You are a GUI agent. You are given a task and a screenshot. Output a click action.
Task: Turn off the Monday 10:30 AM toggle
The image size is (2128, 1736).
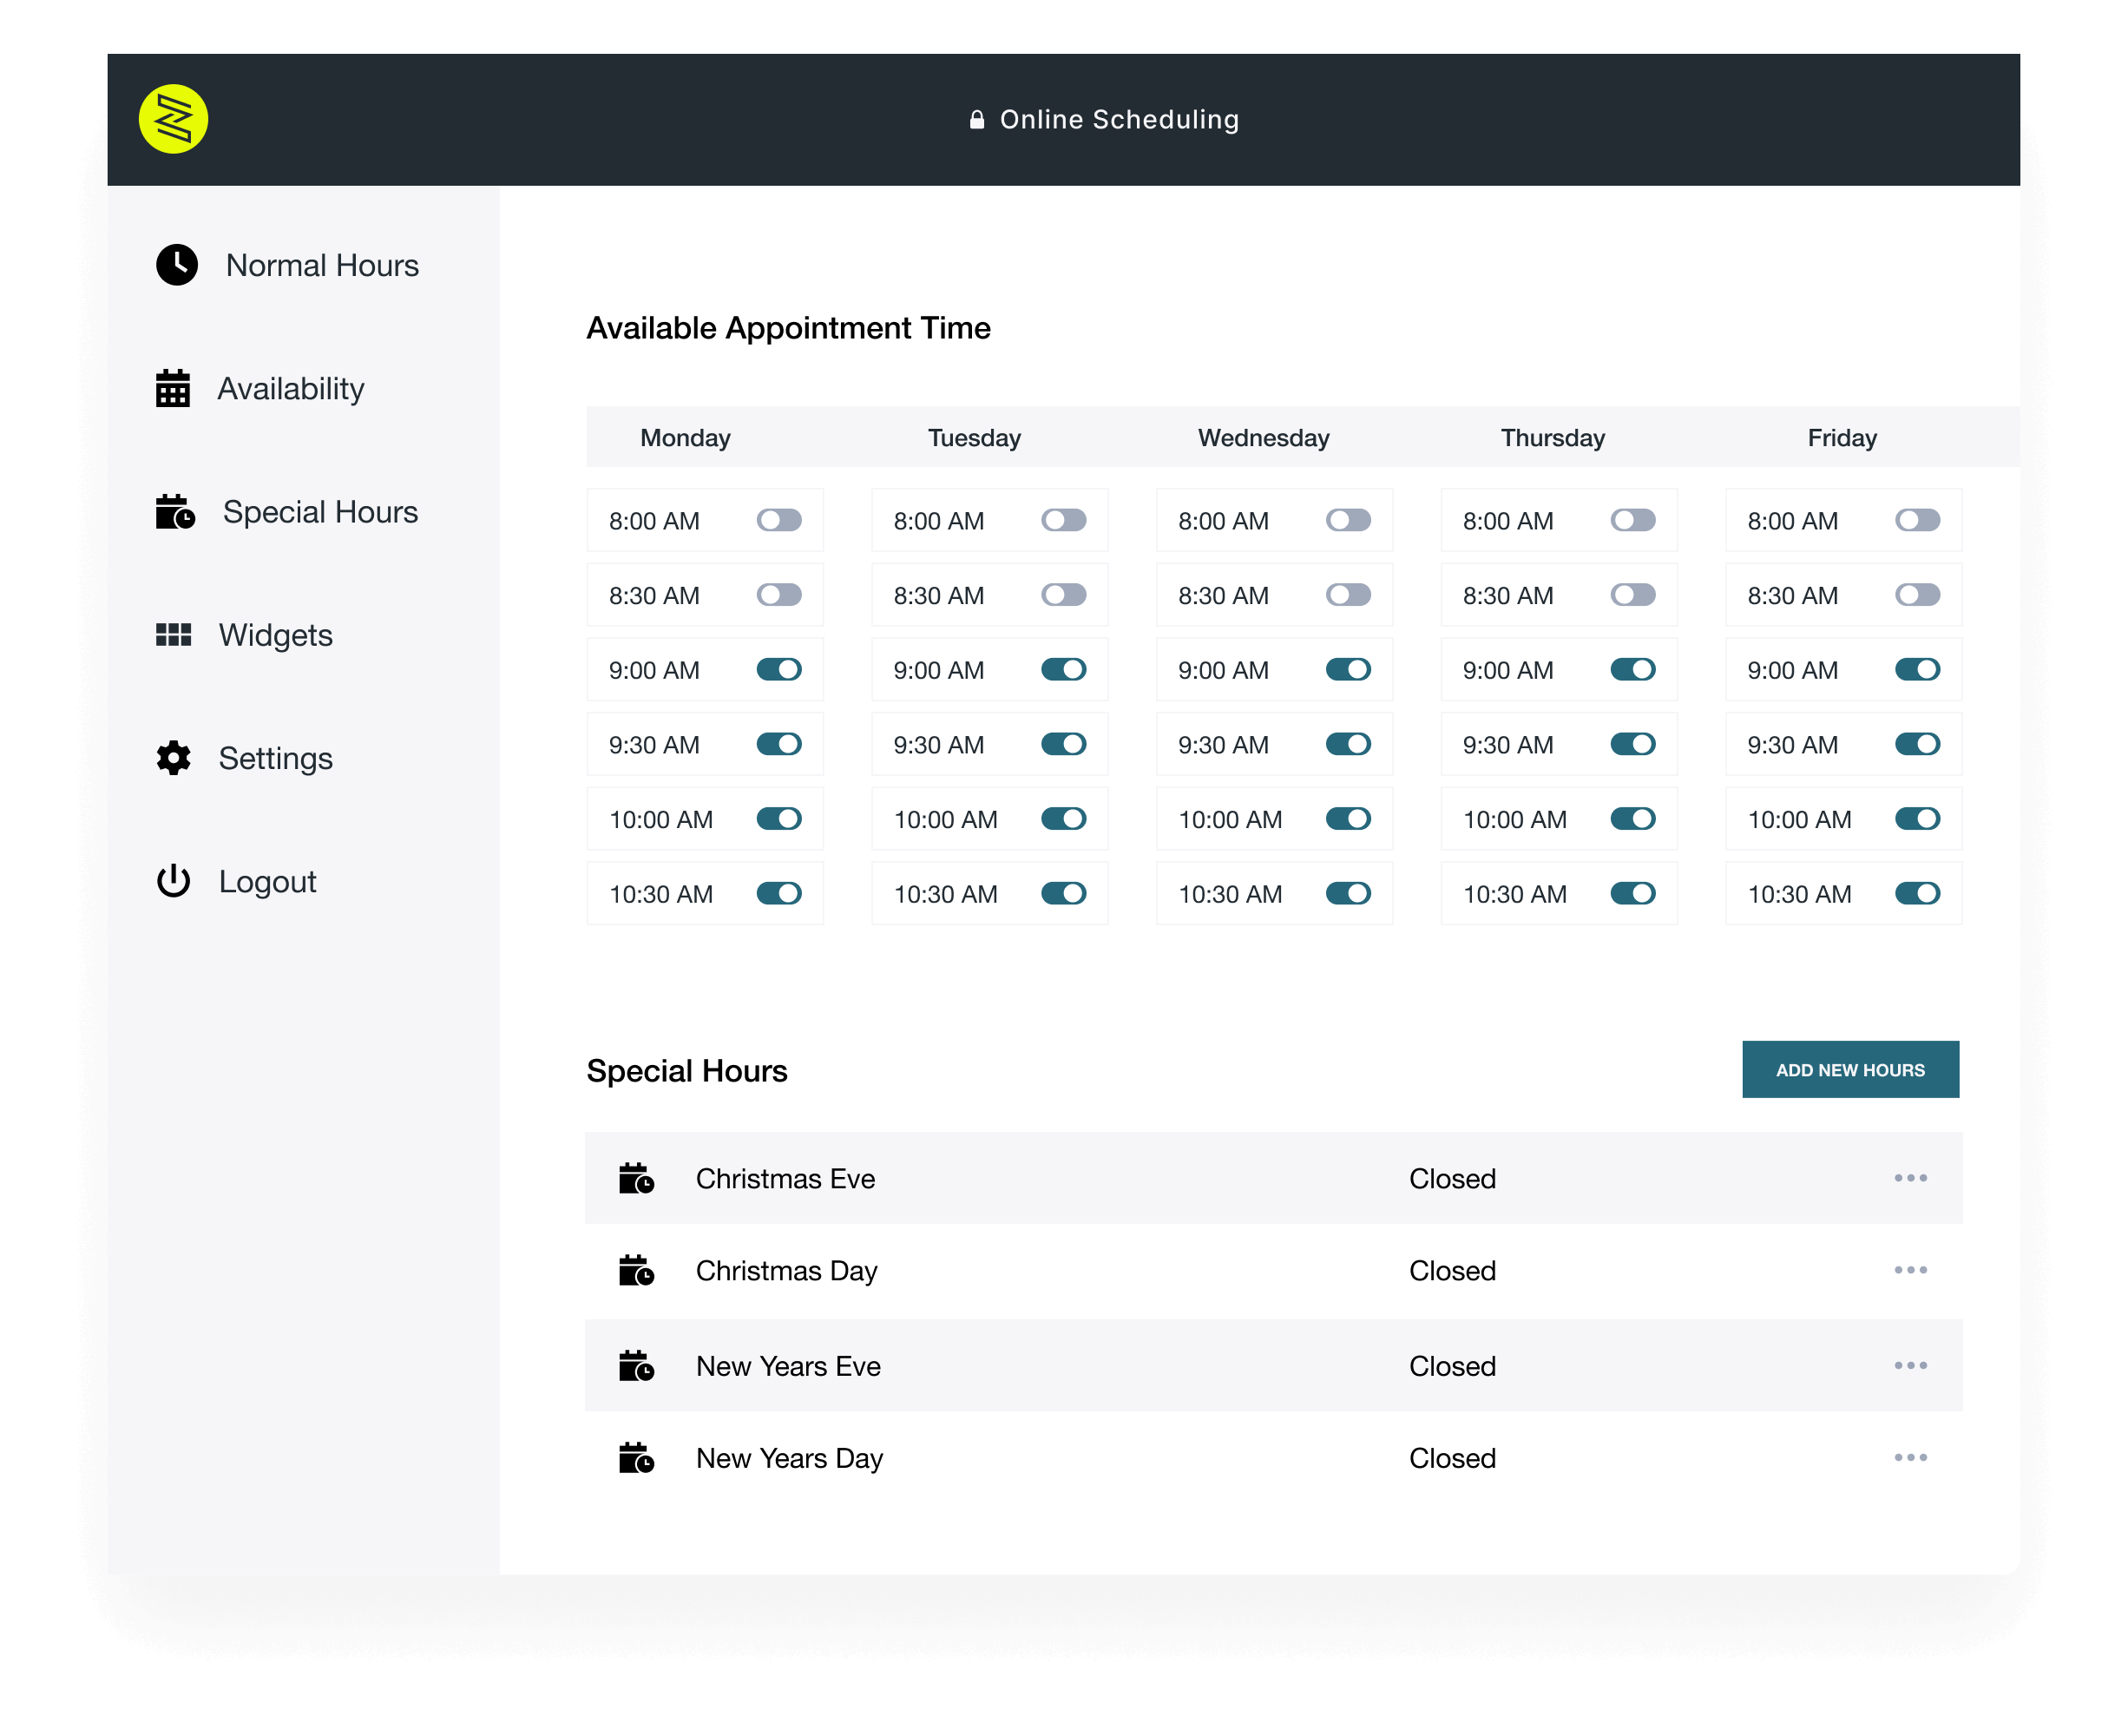click(779, 893)
